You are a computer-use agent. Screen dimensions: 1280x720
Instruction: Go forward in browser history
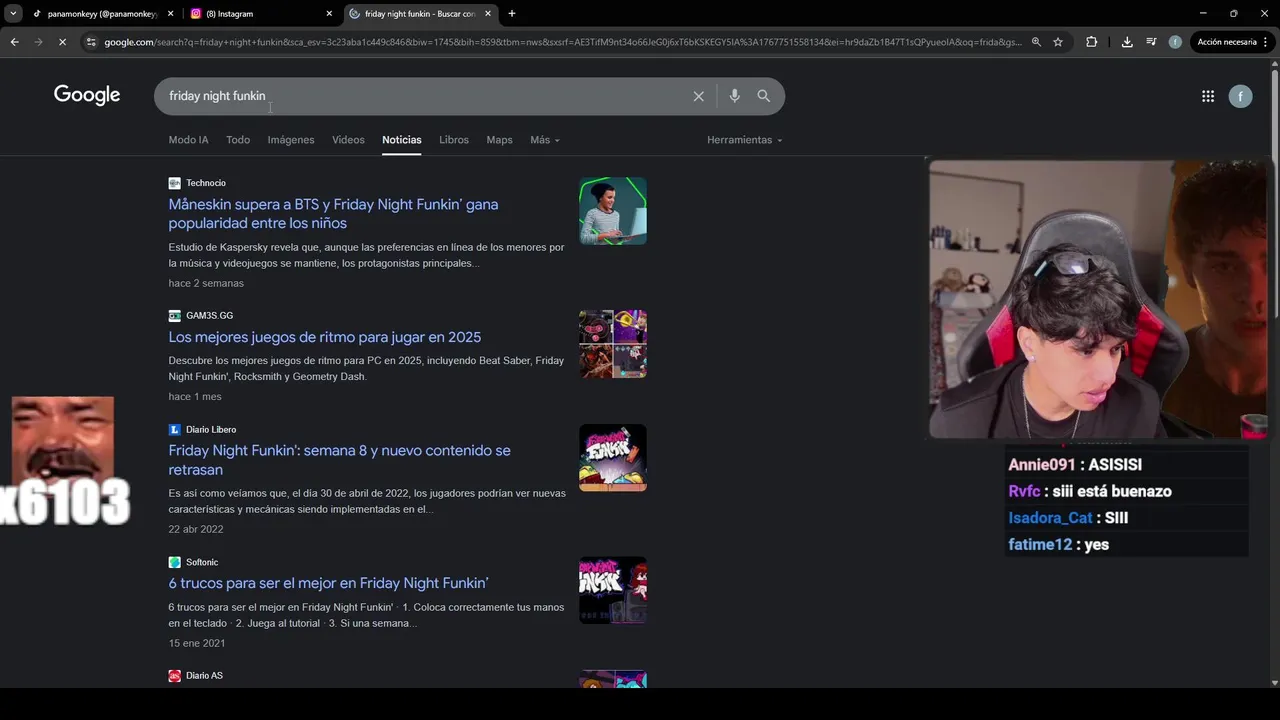click(x=38, y=42)
